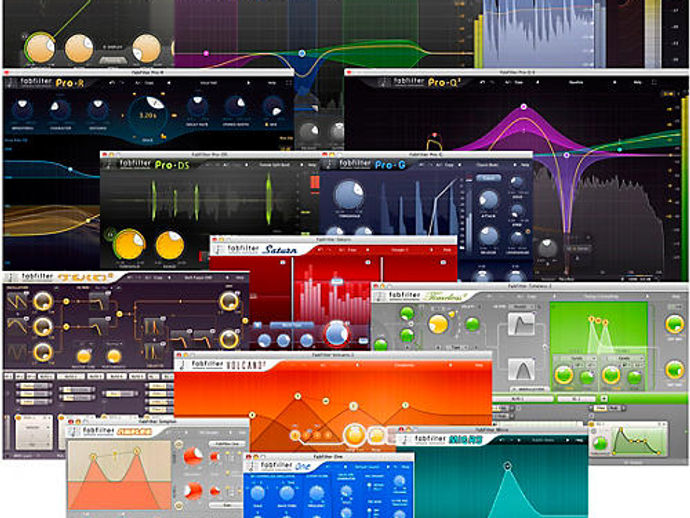
Task: Click Copy button in Pro-Q 2 header
Action: click(519, 82)
